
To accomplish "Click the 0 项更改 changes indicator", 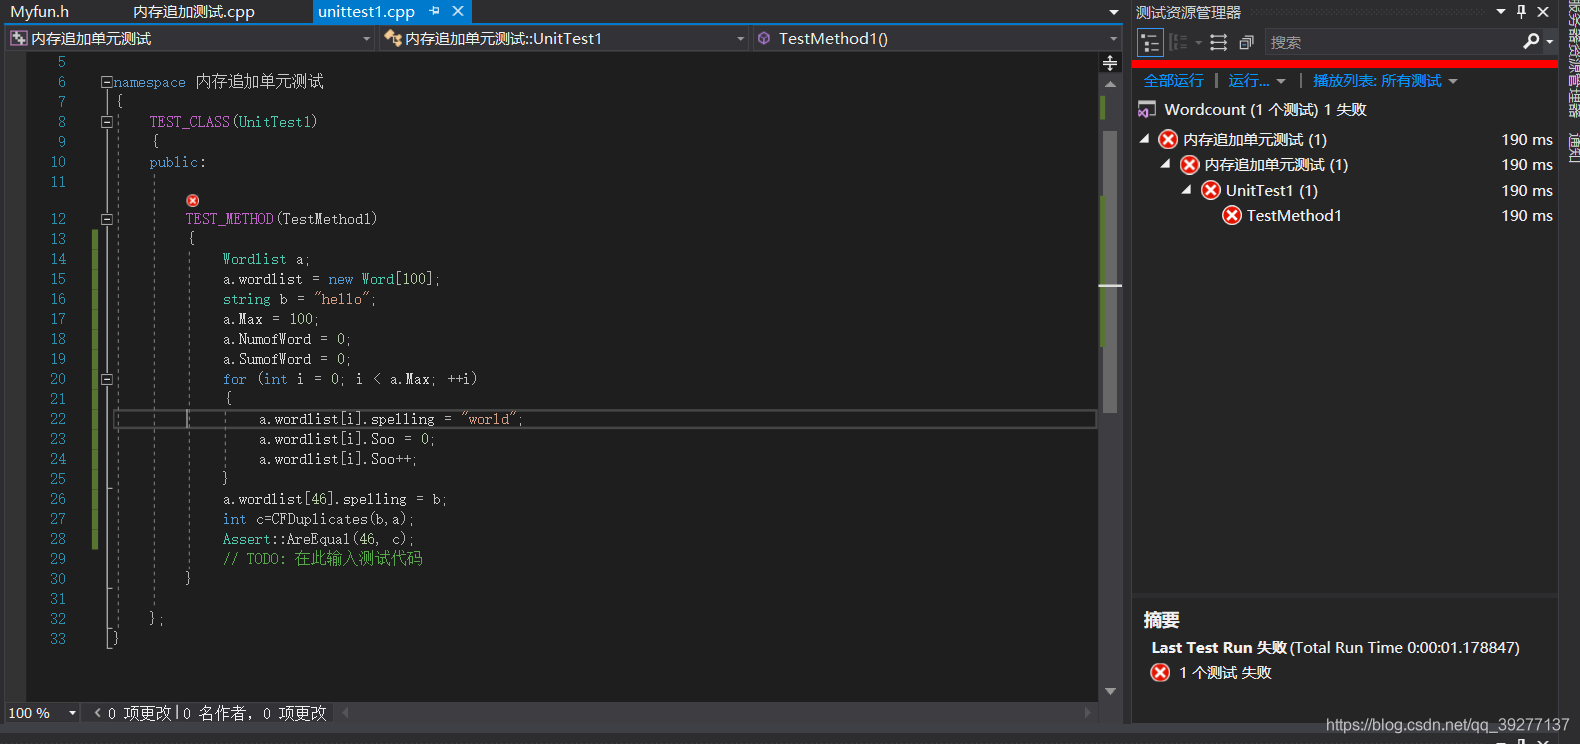I will click(x=140, y=713).
